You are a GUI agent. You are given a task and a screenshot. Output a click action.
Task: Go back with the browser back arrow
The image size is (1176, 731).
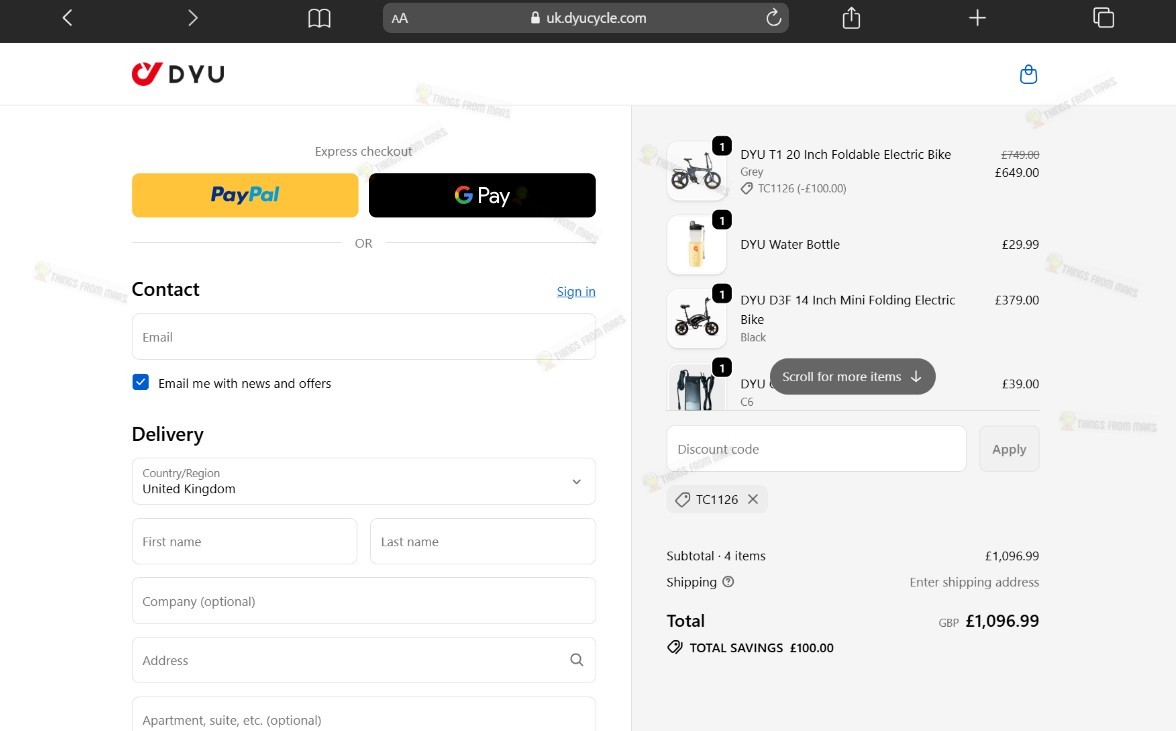[68, 18]
